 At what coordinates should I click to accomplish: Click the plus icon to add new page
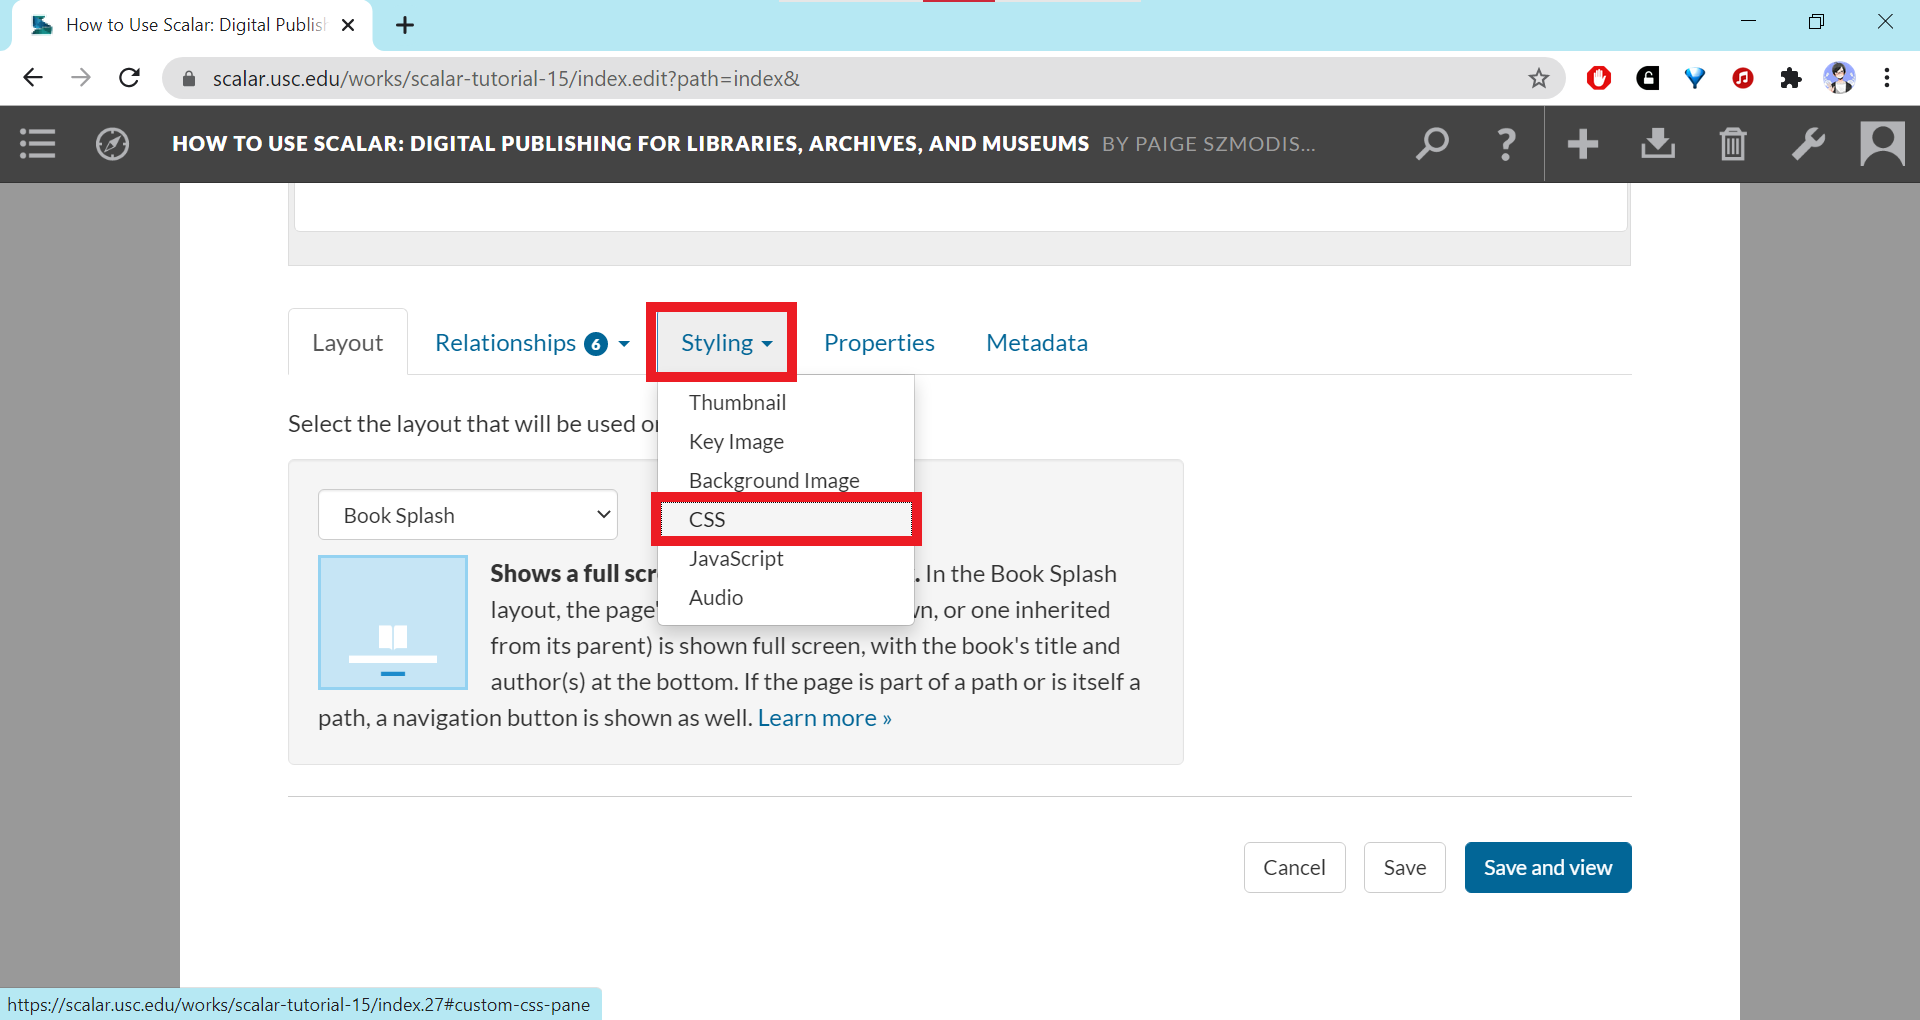pyautogui.click(x=1582, y=144)
